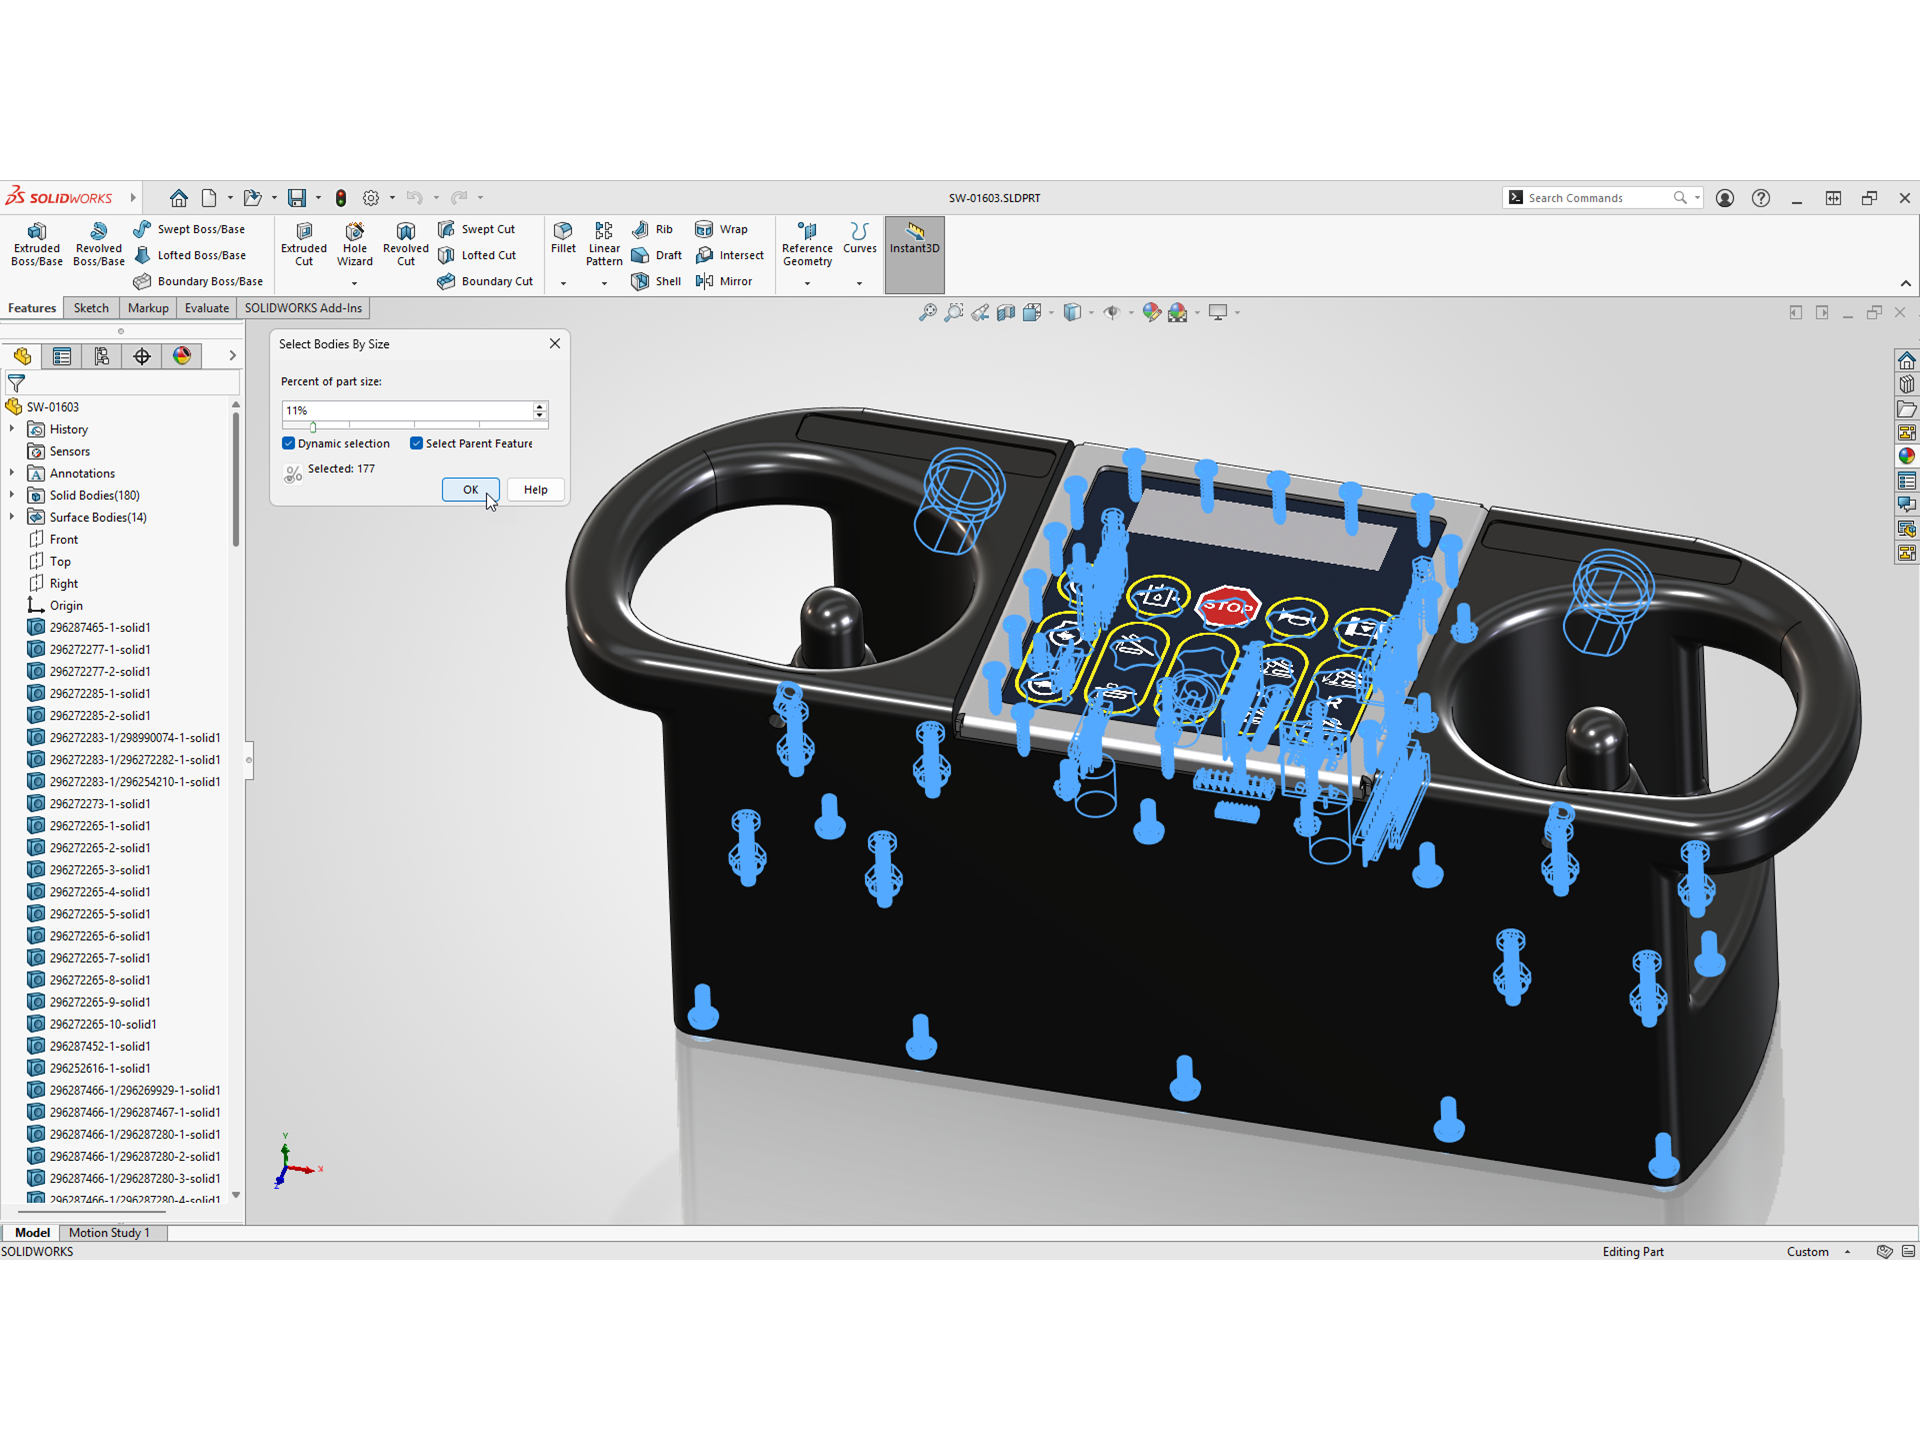Open the Evaluate tab
Screen dimensions: 1920x1440
[207, 308]
